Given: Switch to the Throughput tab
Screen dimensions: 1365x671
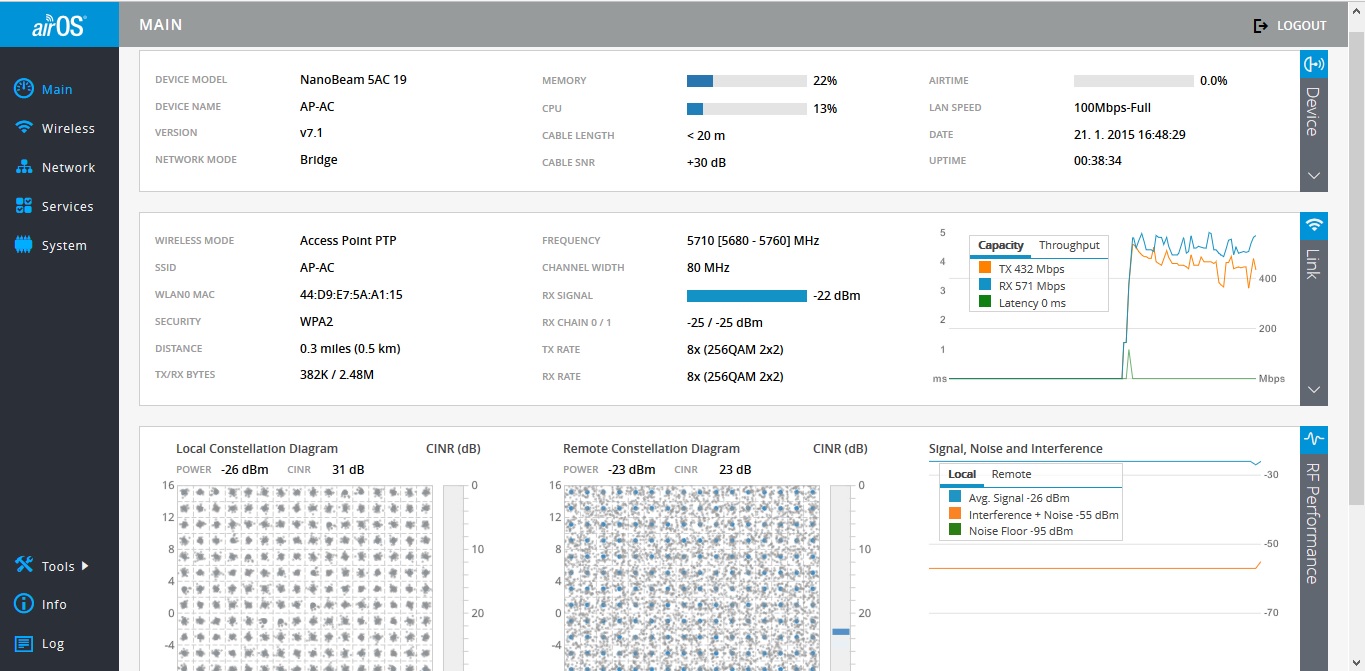Looking at the screenshot, I should click(1068, 245).
